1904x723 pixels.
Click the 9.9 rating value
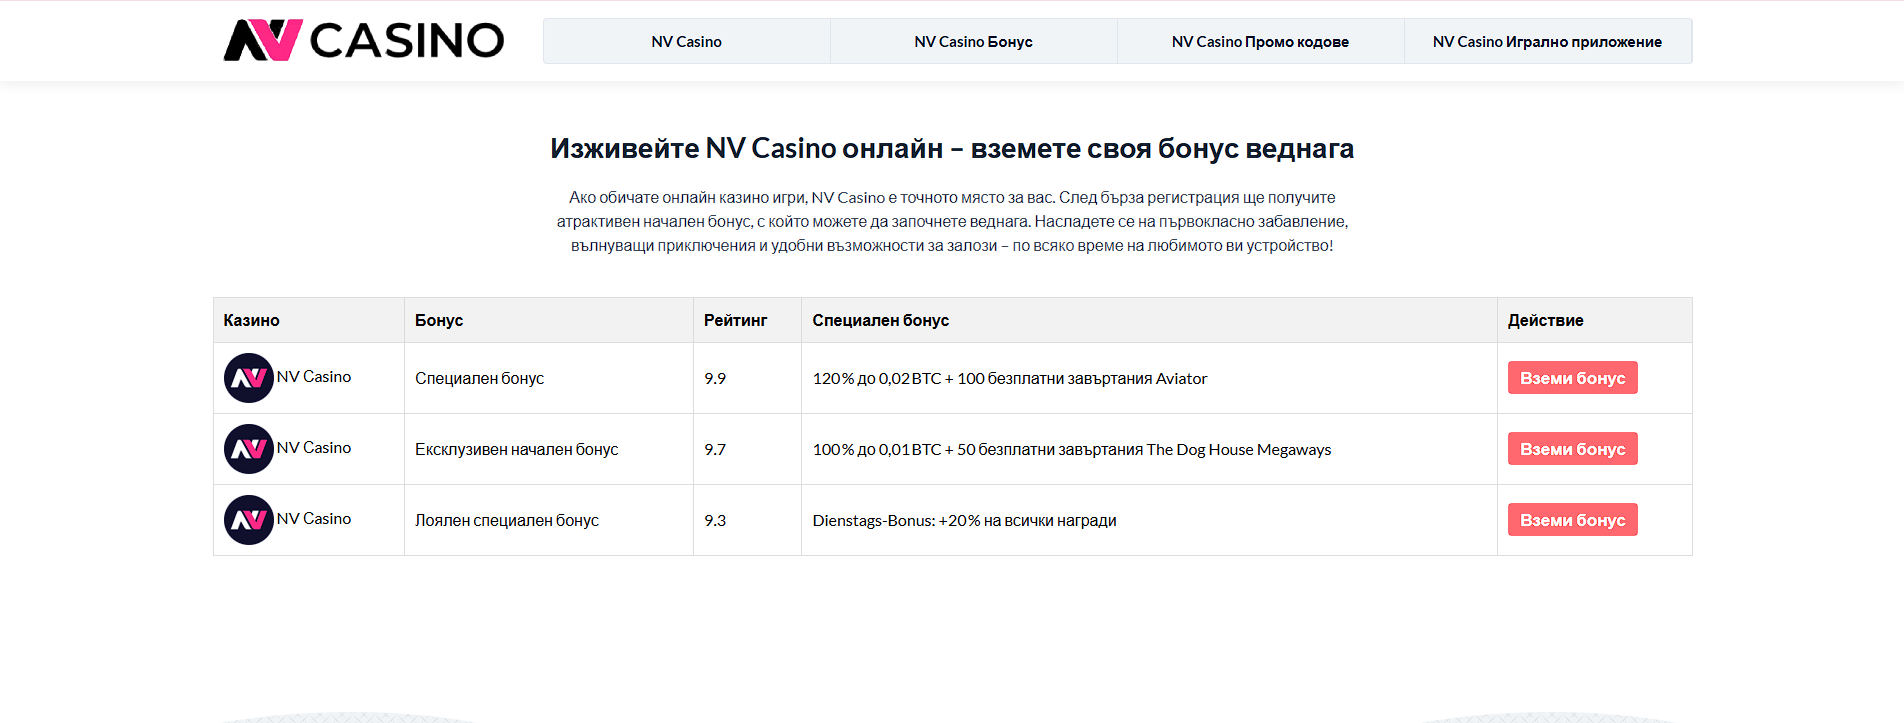click(715, 378)
